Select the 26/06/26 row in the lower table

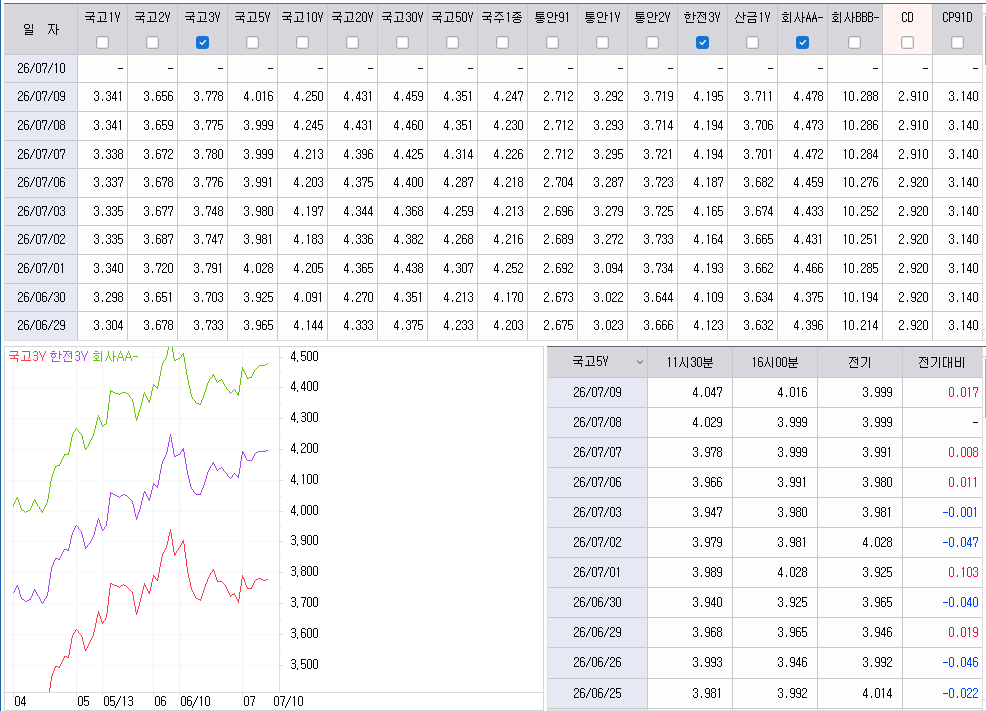(x=597, y=663)
